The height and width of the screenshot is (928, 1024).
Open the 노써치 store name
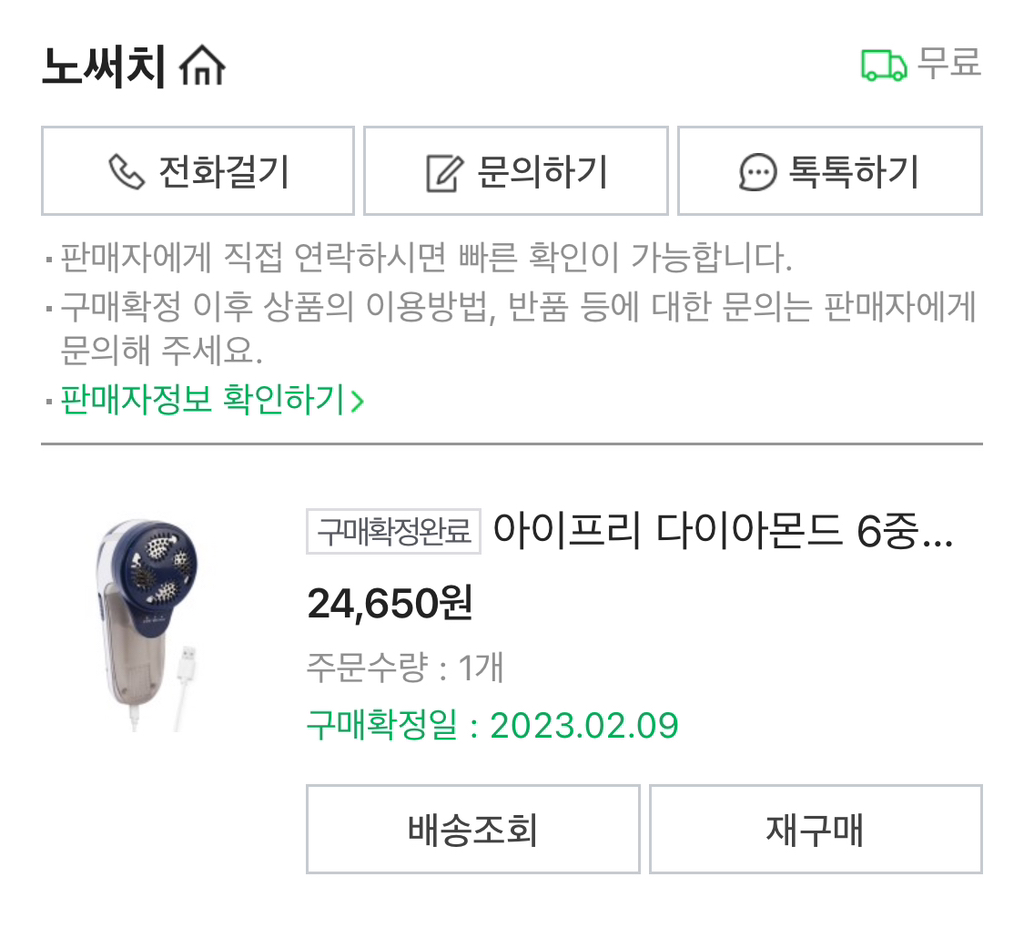pos(103,66)
